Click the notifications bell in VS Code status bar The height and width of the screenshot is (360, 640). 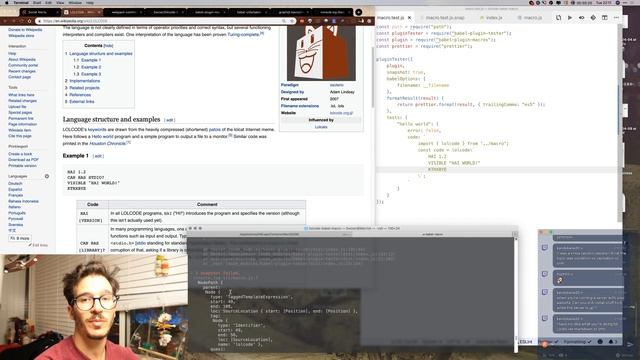click(611, 342)
